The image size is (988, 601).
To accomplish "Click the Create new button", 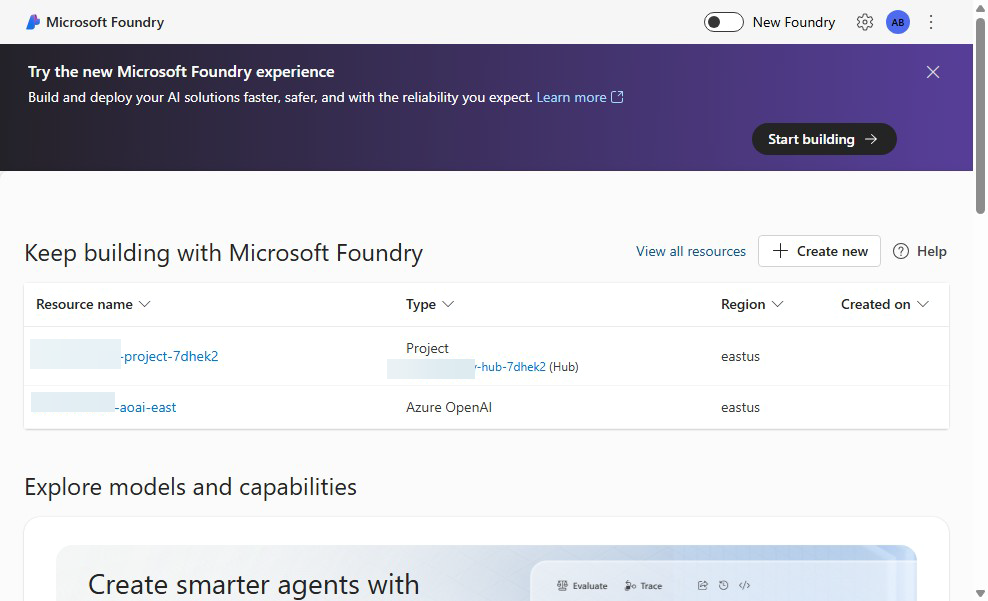I will tap(819, 251).
